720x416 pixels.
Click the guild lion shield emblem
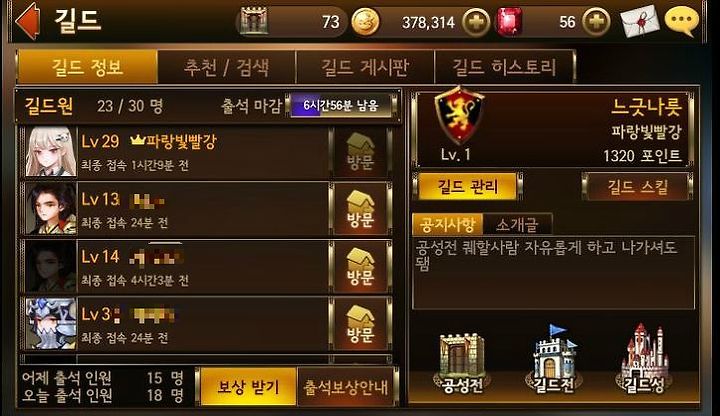coord(458,116)
